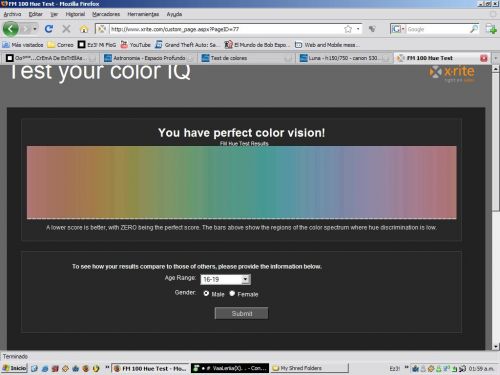This screenshot has height=375, width=500.
Task: Click the volume speaker tray icon
Action: (463, 368)
